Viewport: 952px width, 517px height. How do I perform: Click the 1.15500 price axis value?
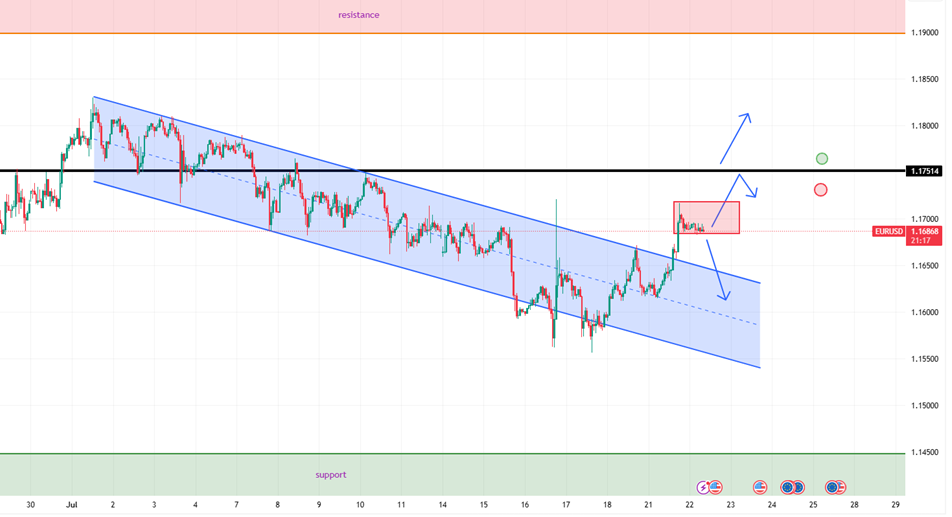click(925, 359)
